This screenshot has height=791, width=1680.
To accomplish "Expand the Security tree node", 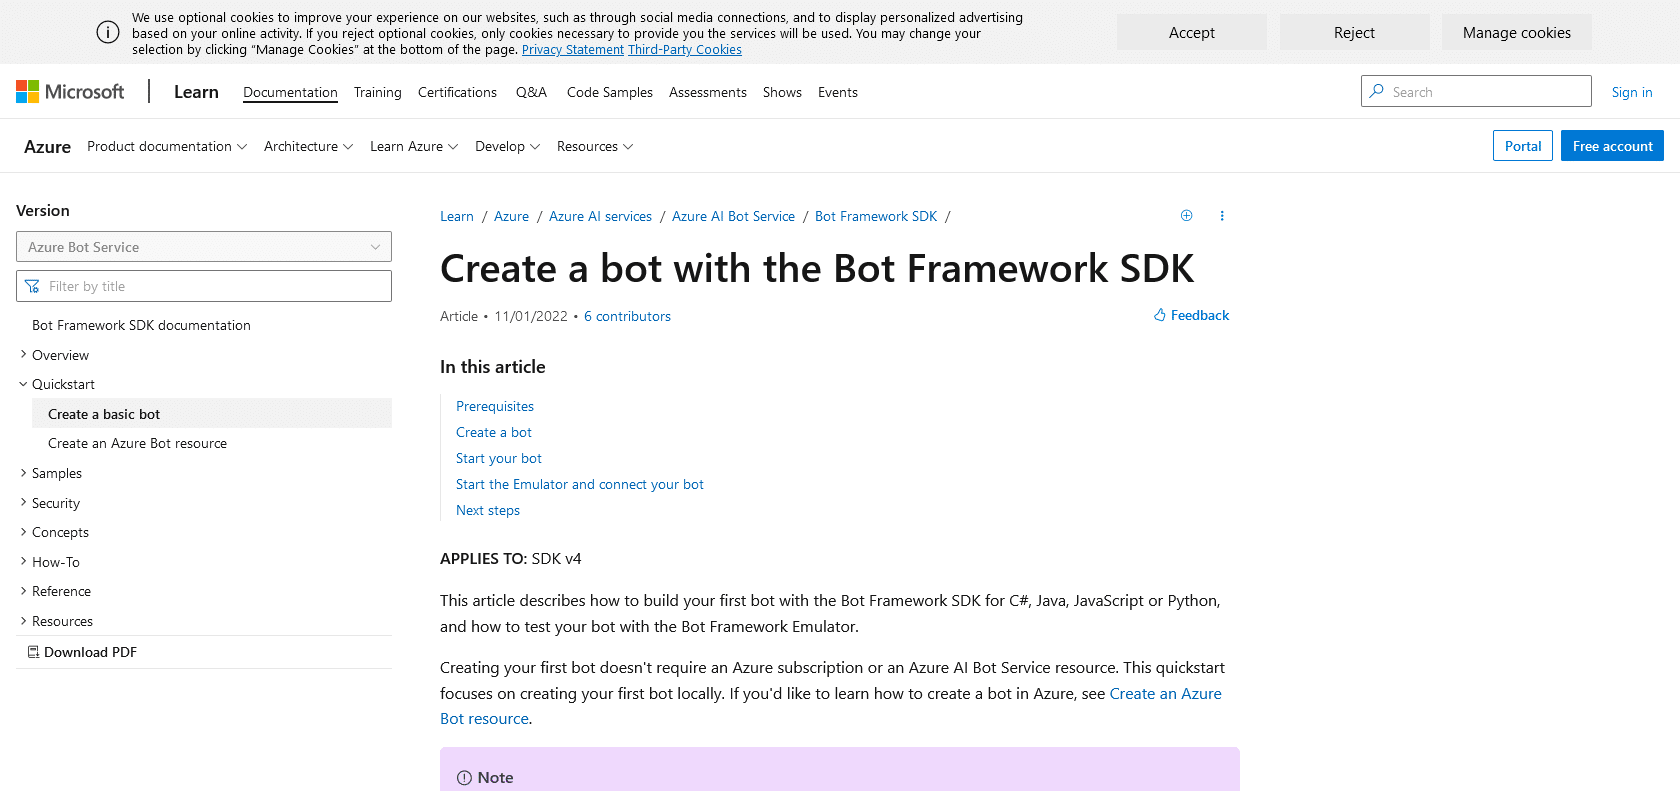I will coord(23,503).
